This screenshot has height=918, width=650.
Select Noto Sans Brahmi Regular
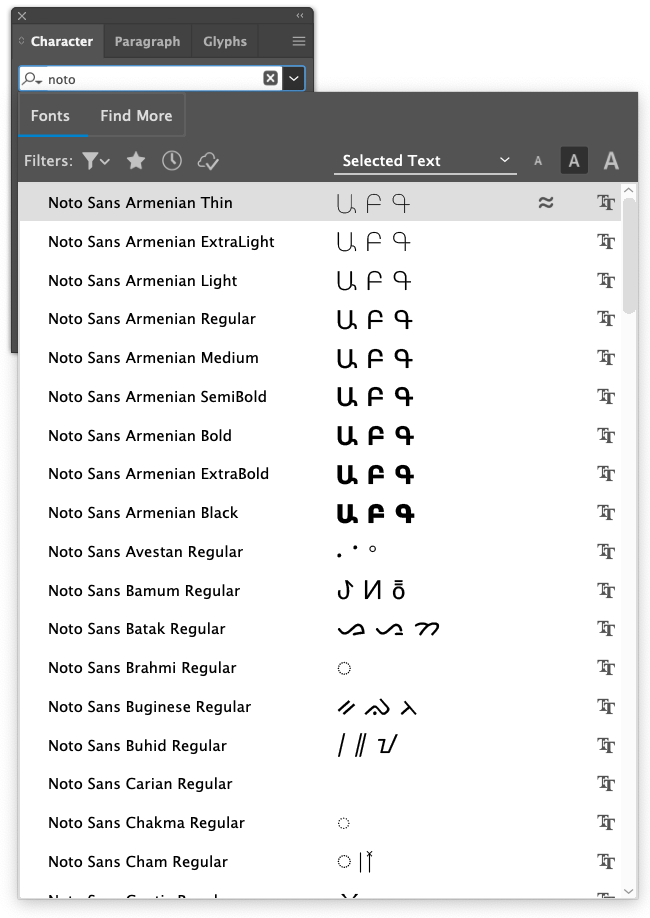[x=319, y=667]
